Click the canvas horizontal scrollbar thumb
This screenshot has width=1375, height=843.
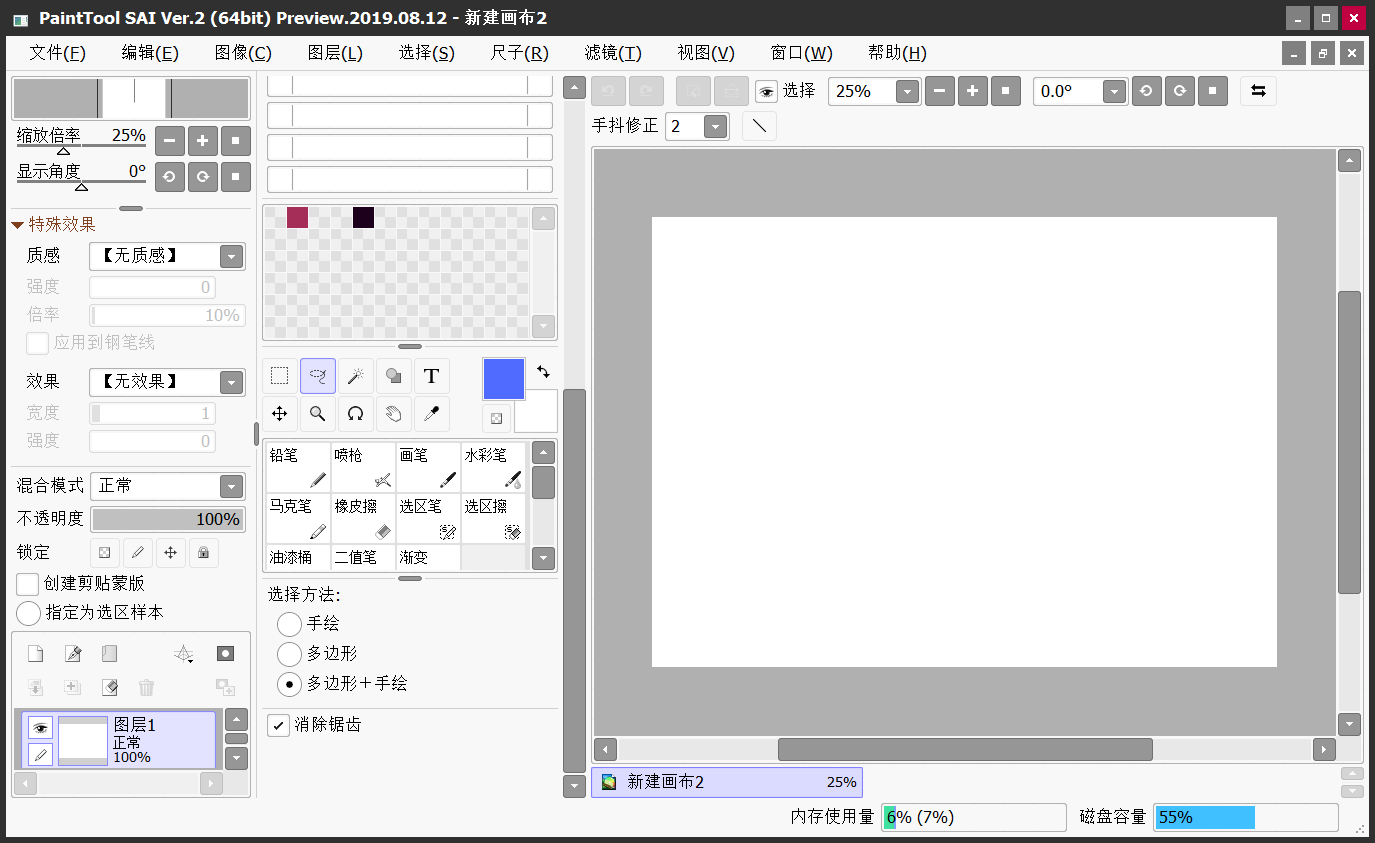(x=965, y=749)
